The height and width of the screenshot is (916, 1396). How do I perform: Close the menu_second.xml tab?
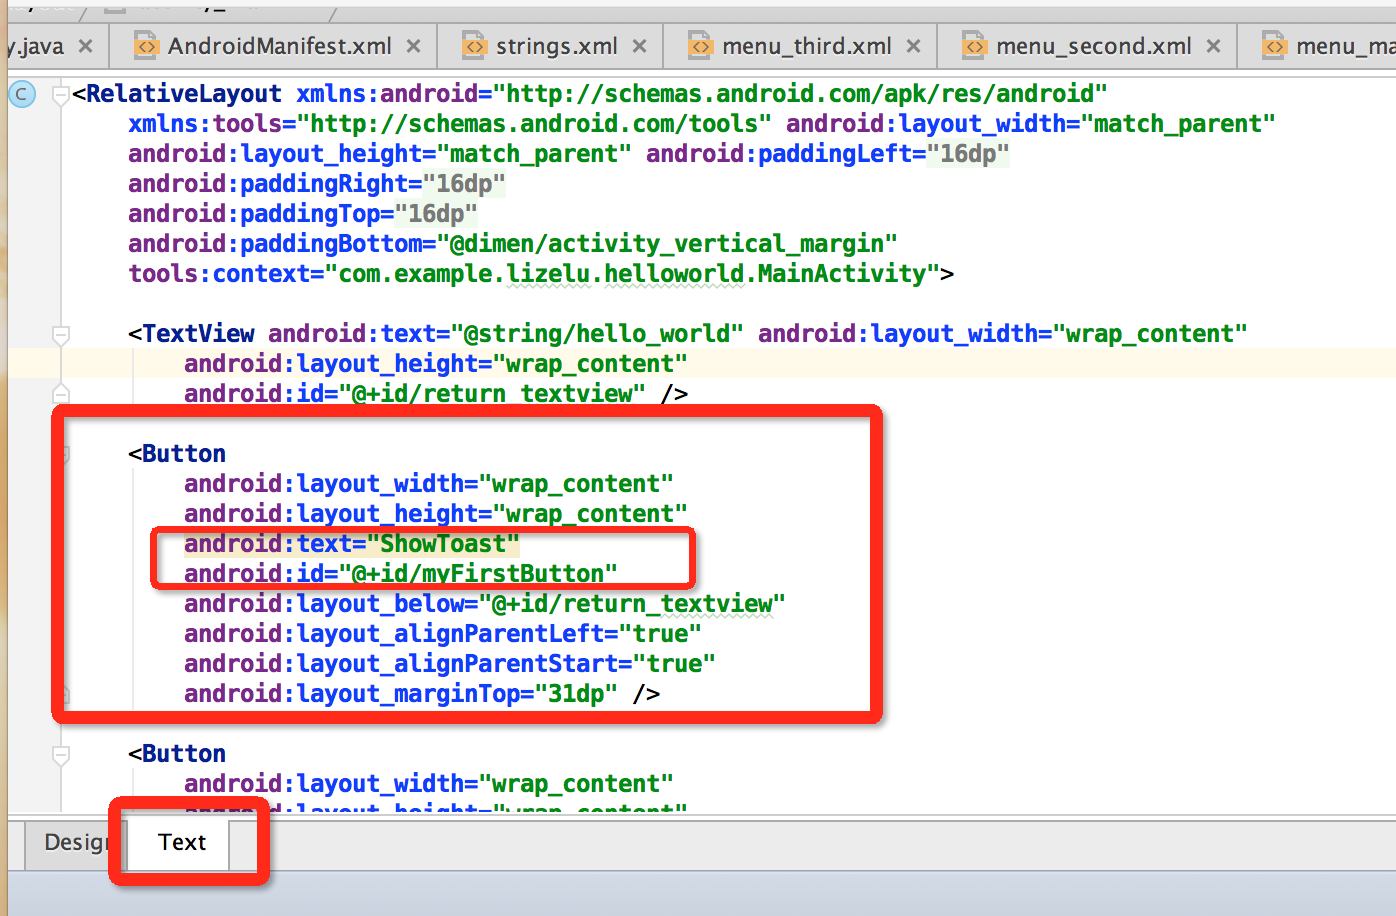(1213, 46)
